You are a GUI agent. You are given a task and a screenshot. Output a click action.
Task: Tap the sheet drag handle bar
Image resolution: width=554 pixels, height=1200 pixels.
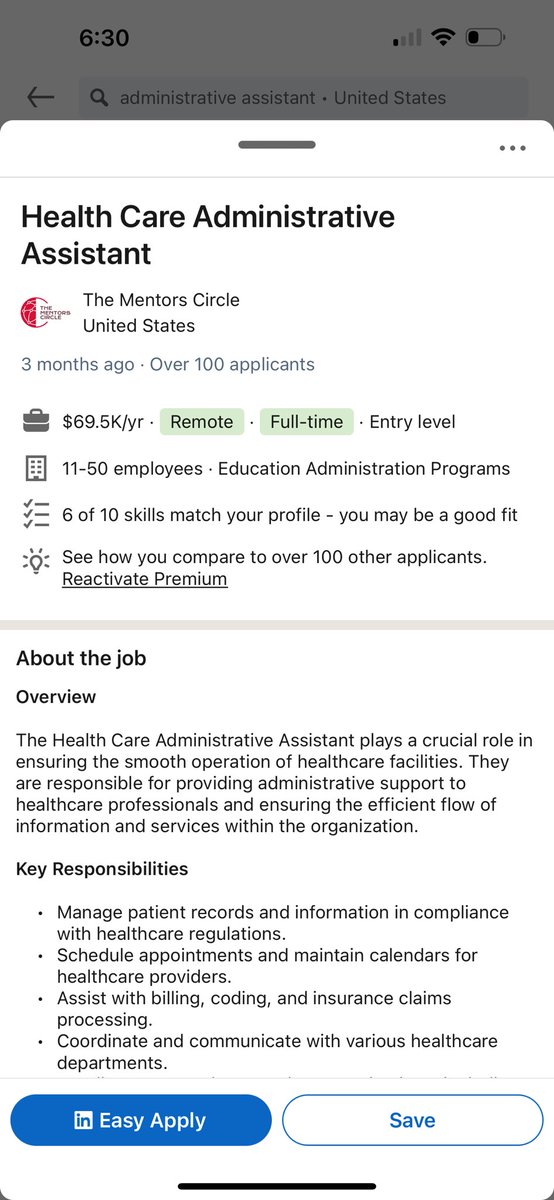pos(277,145)
